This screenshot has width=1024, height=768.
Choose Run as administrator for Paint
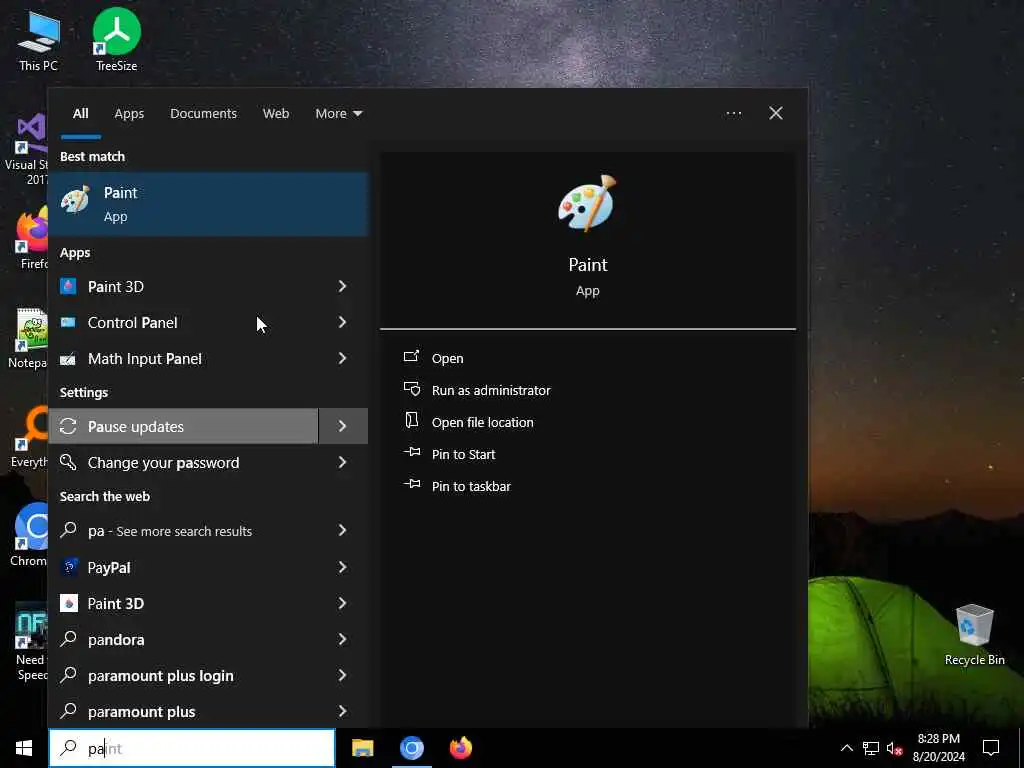point(490,390)
